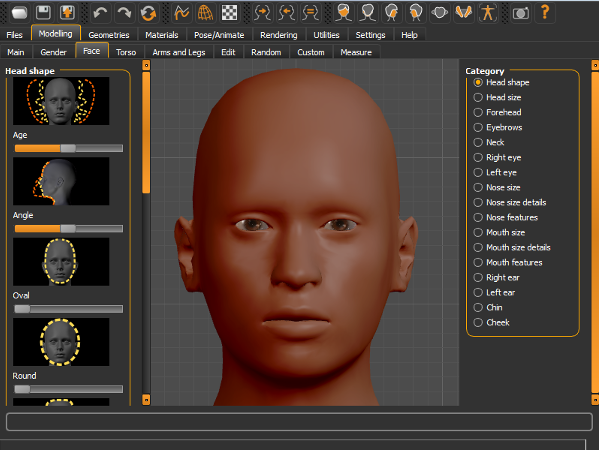The width and height of the screenshot is (599, 450).
Task: Open help question mark icon
Action: 545,13
